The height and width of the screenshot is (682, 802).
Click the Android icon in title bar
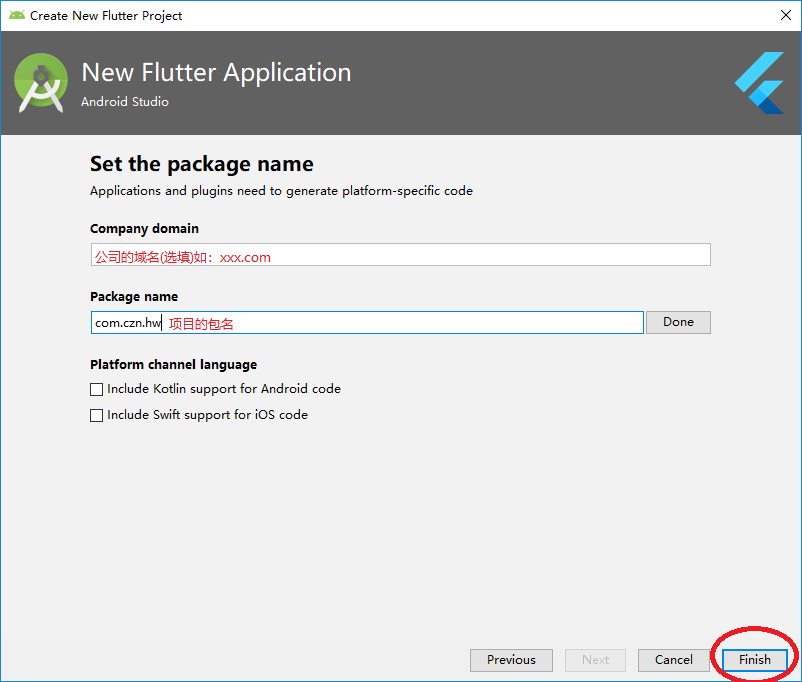pyautogui.click(x=17, y=15)
